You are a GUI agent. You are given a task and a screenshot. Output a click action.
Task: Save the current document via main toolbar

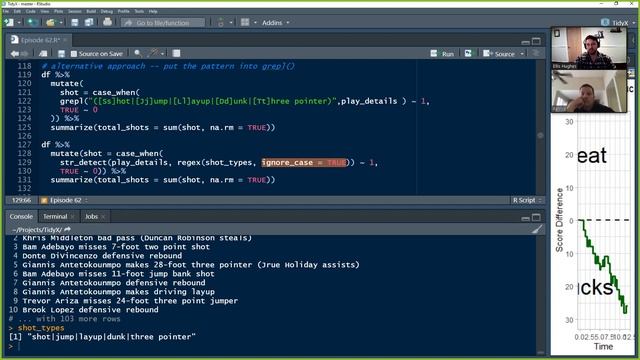tap(75, 22)
